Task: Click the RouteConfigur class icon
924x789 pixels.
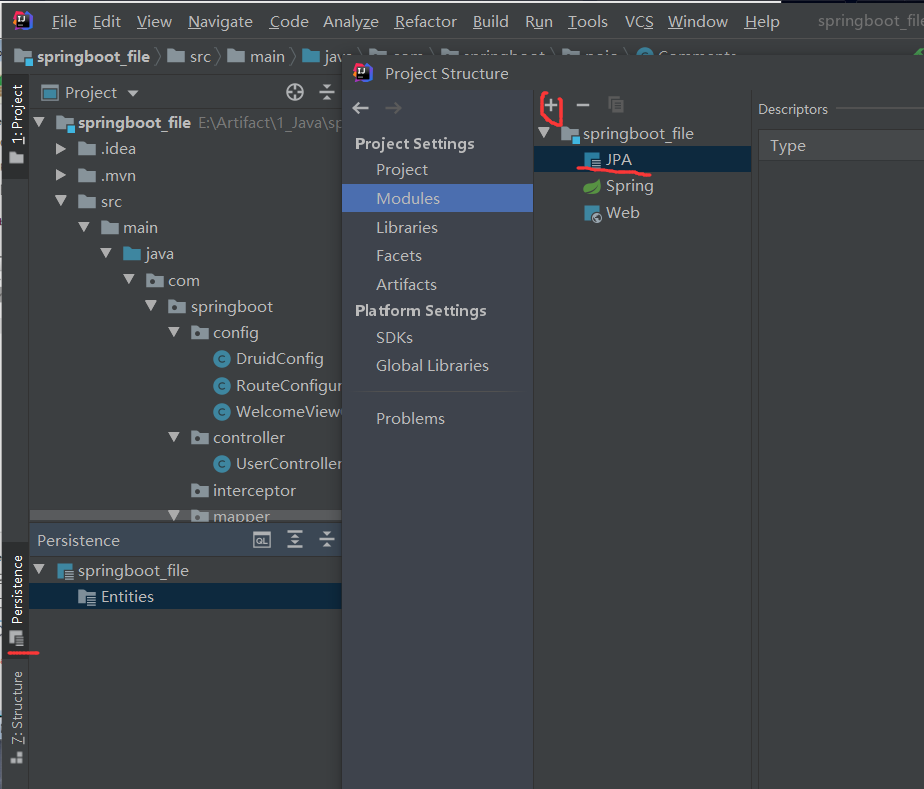Action: [x=222, y=386]
